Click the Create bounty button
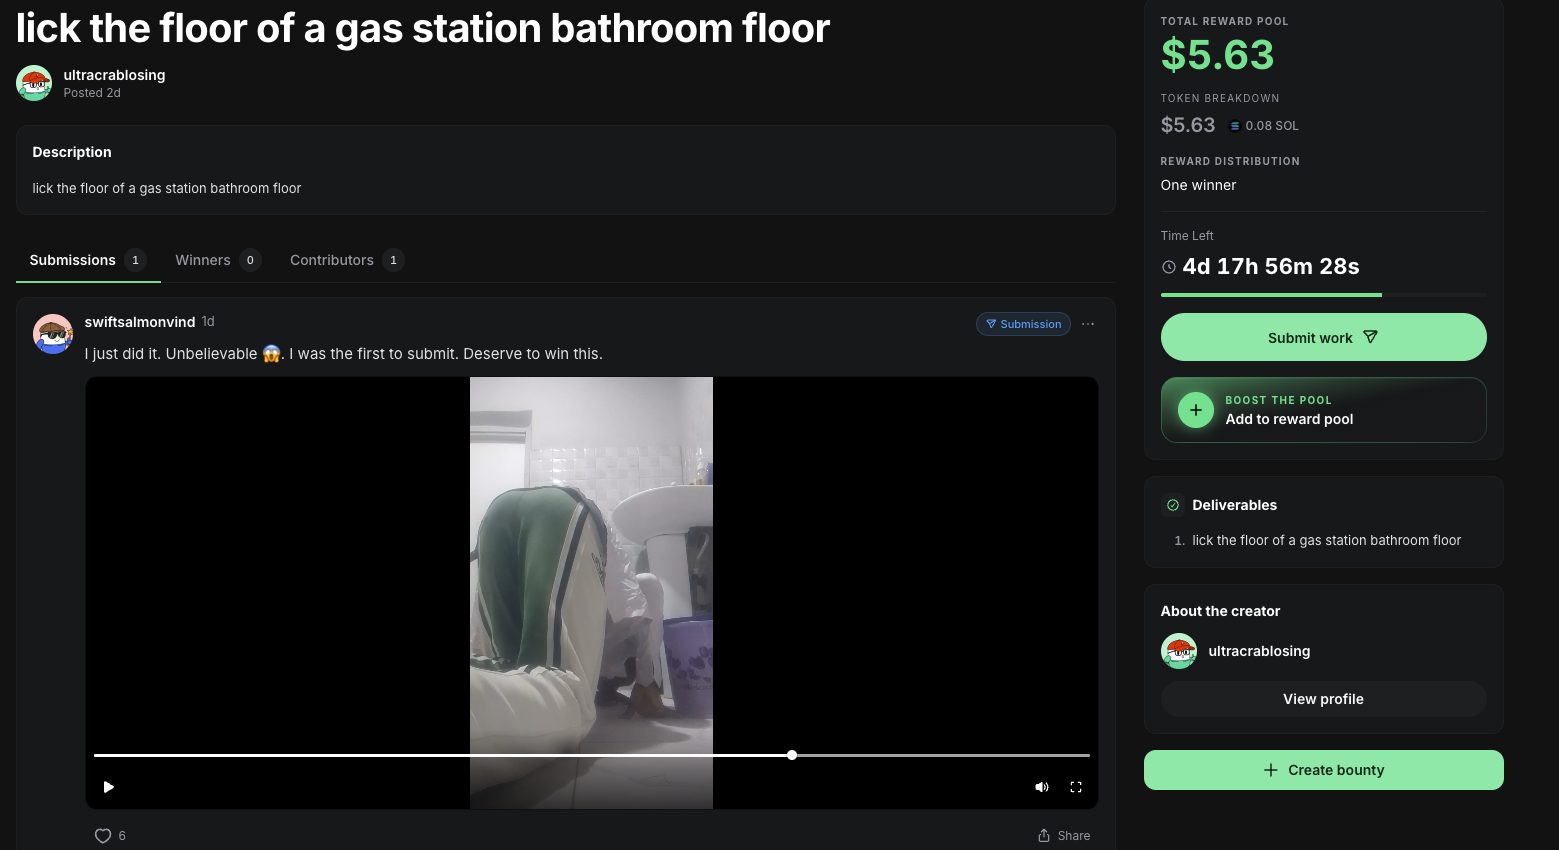Viewport: 1559px width, 850px height. click(x=1323, y=770)
